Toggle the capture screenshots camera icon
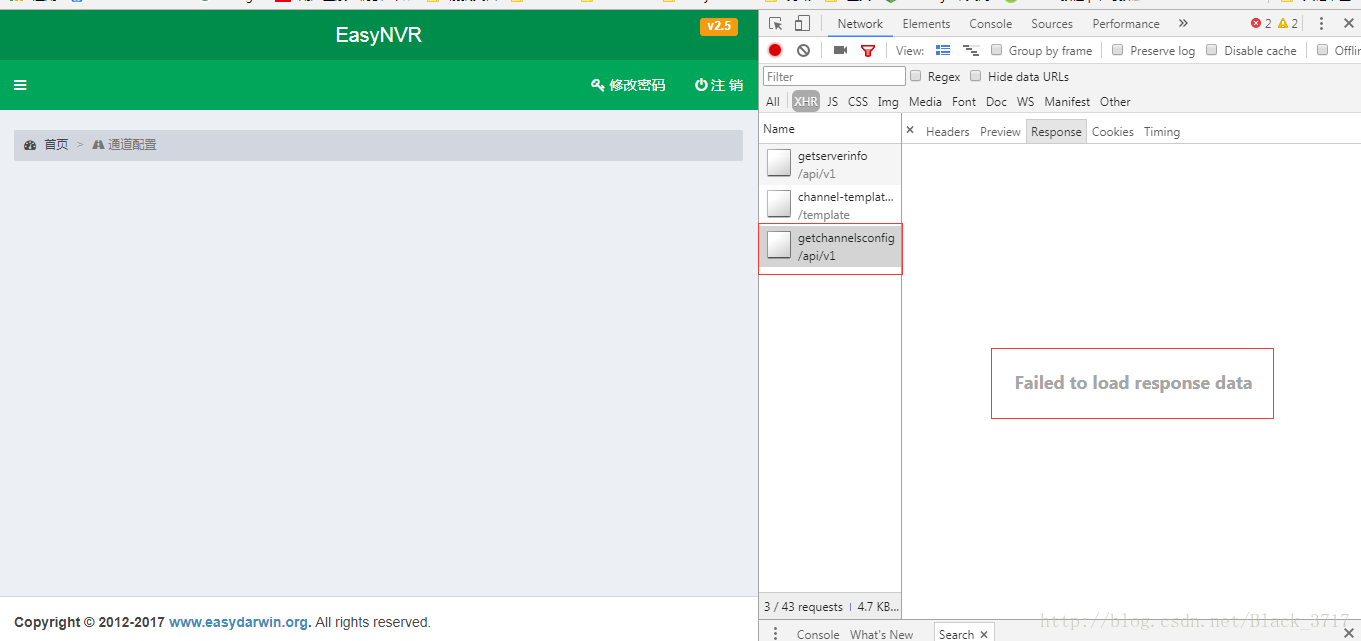 pyautogui.click(x=840, y=50)
